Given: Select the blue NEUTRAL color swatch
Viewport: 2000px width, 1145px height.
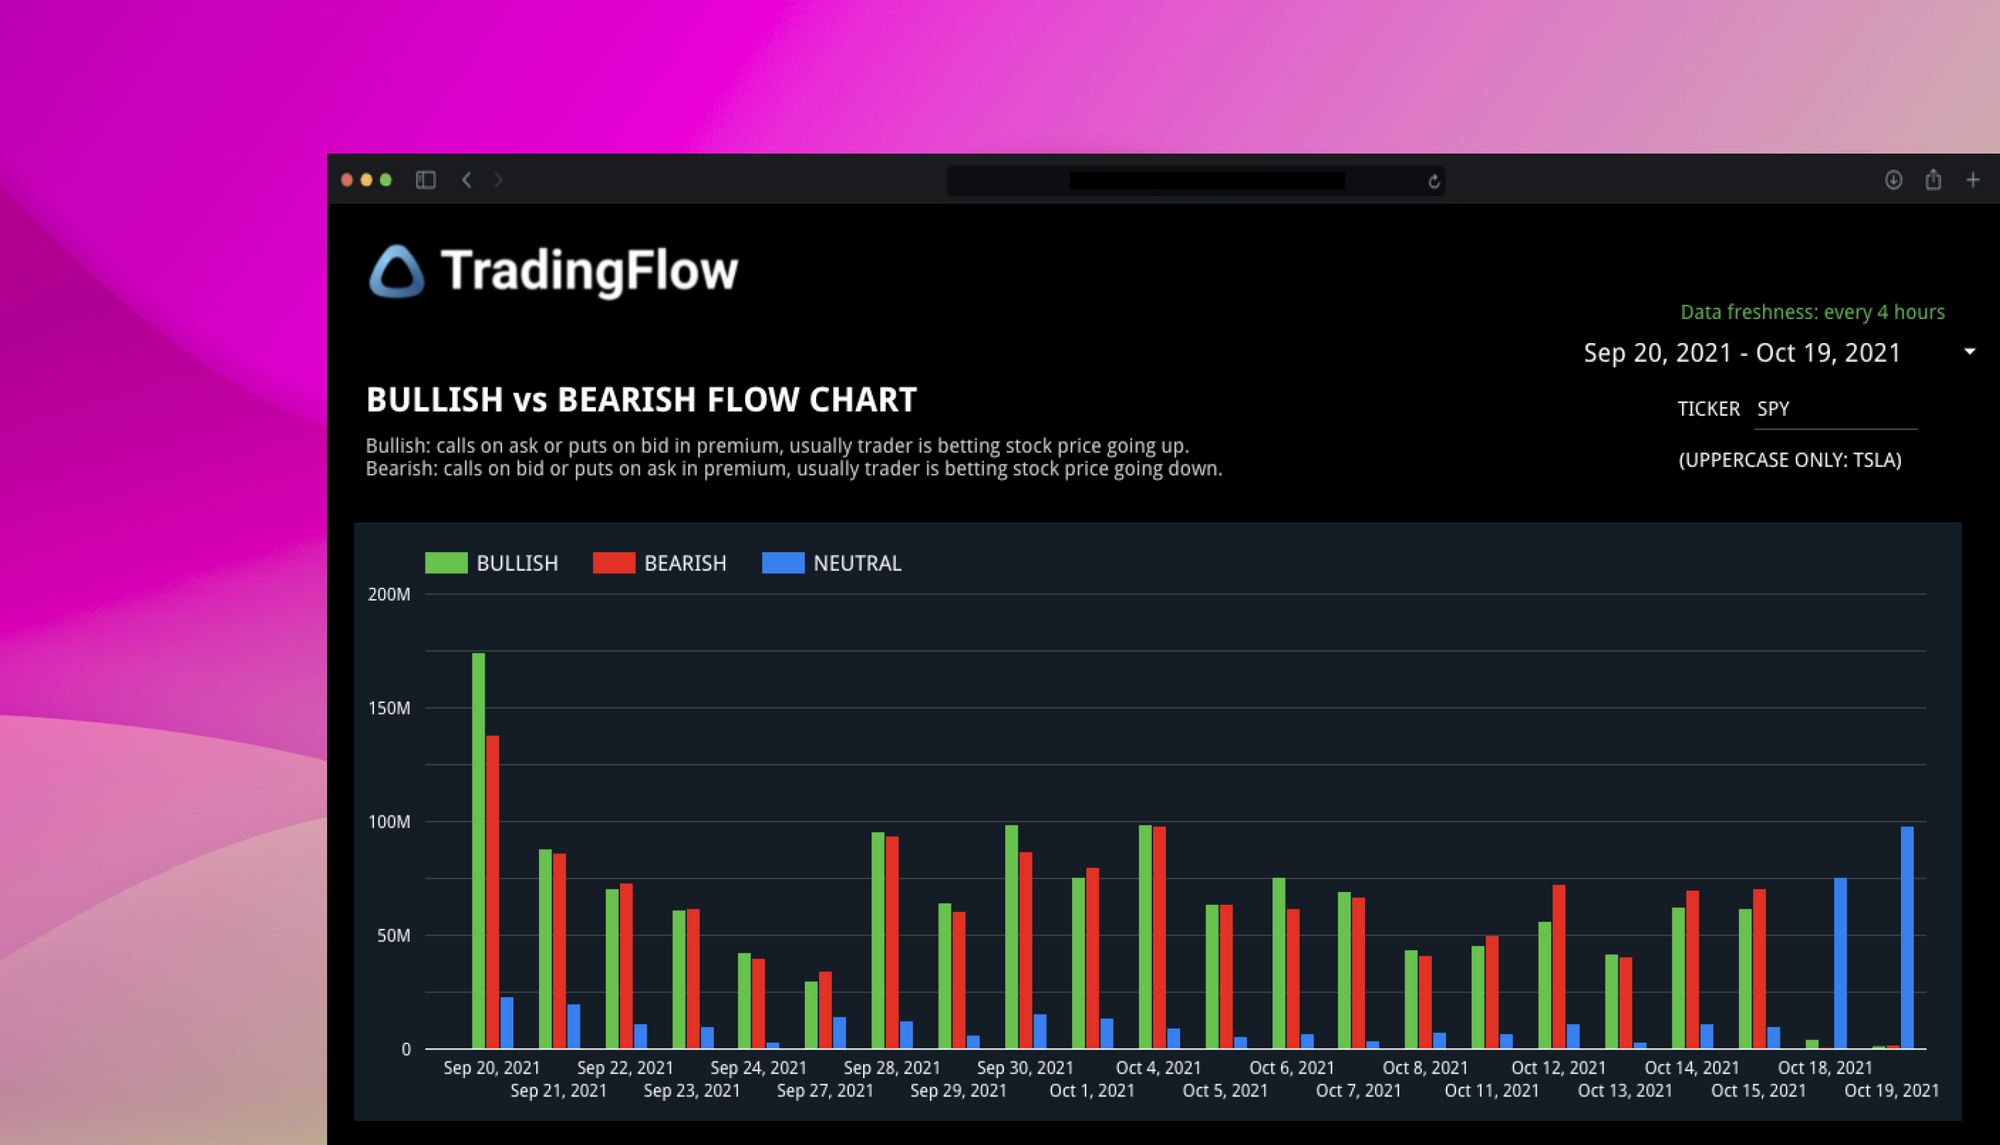Looking at the screenshot, I should click(x=785, y=562).
